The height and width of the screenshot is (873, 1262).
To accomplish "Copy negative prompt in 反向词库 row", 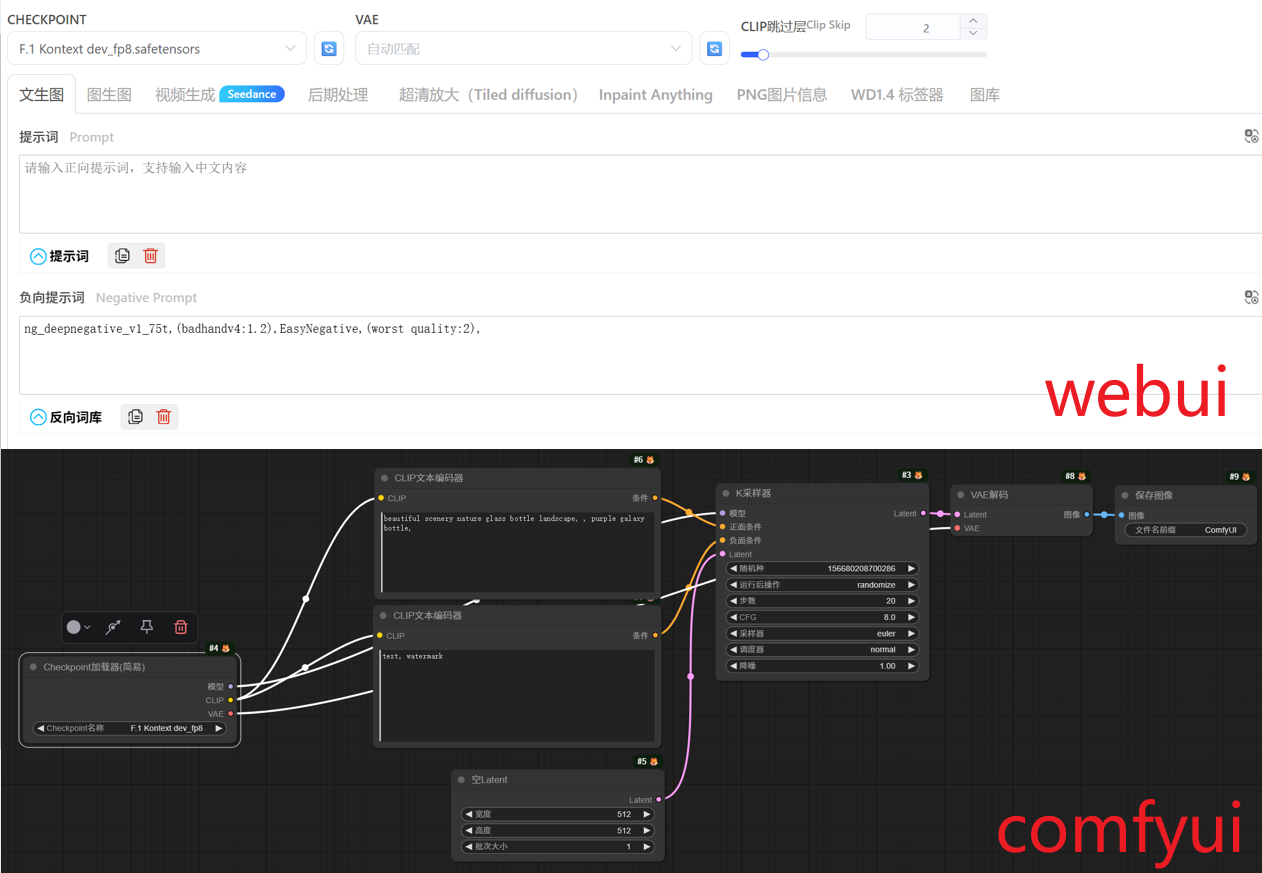I will click(x=135, y=417).
